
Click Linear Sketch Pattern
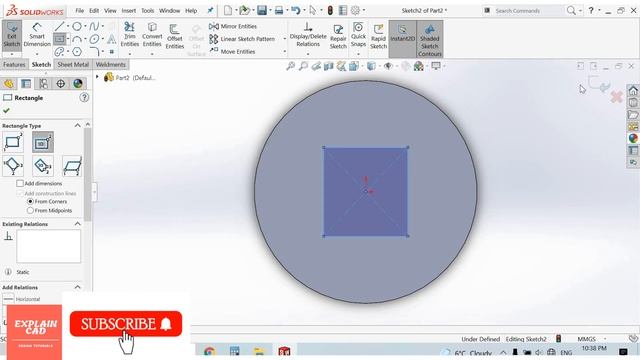(x=242, y=39)
